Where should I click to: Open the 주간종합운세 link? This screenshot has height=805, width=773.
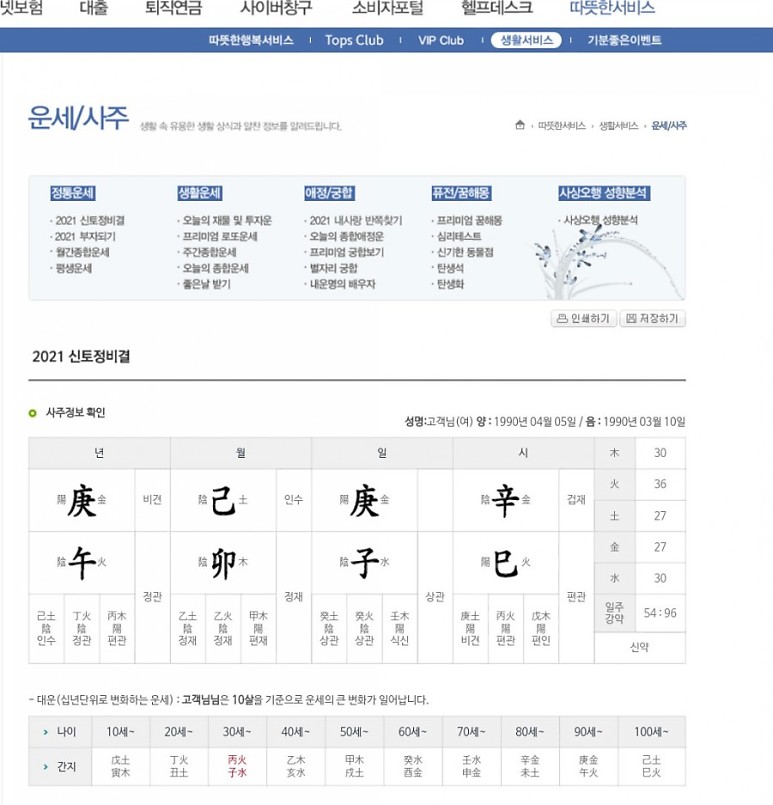point(209,253)
